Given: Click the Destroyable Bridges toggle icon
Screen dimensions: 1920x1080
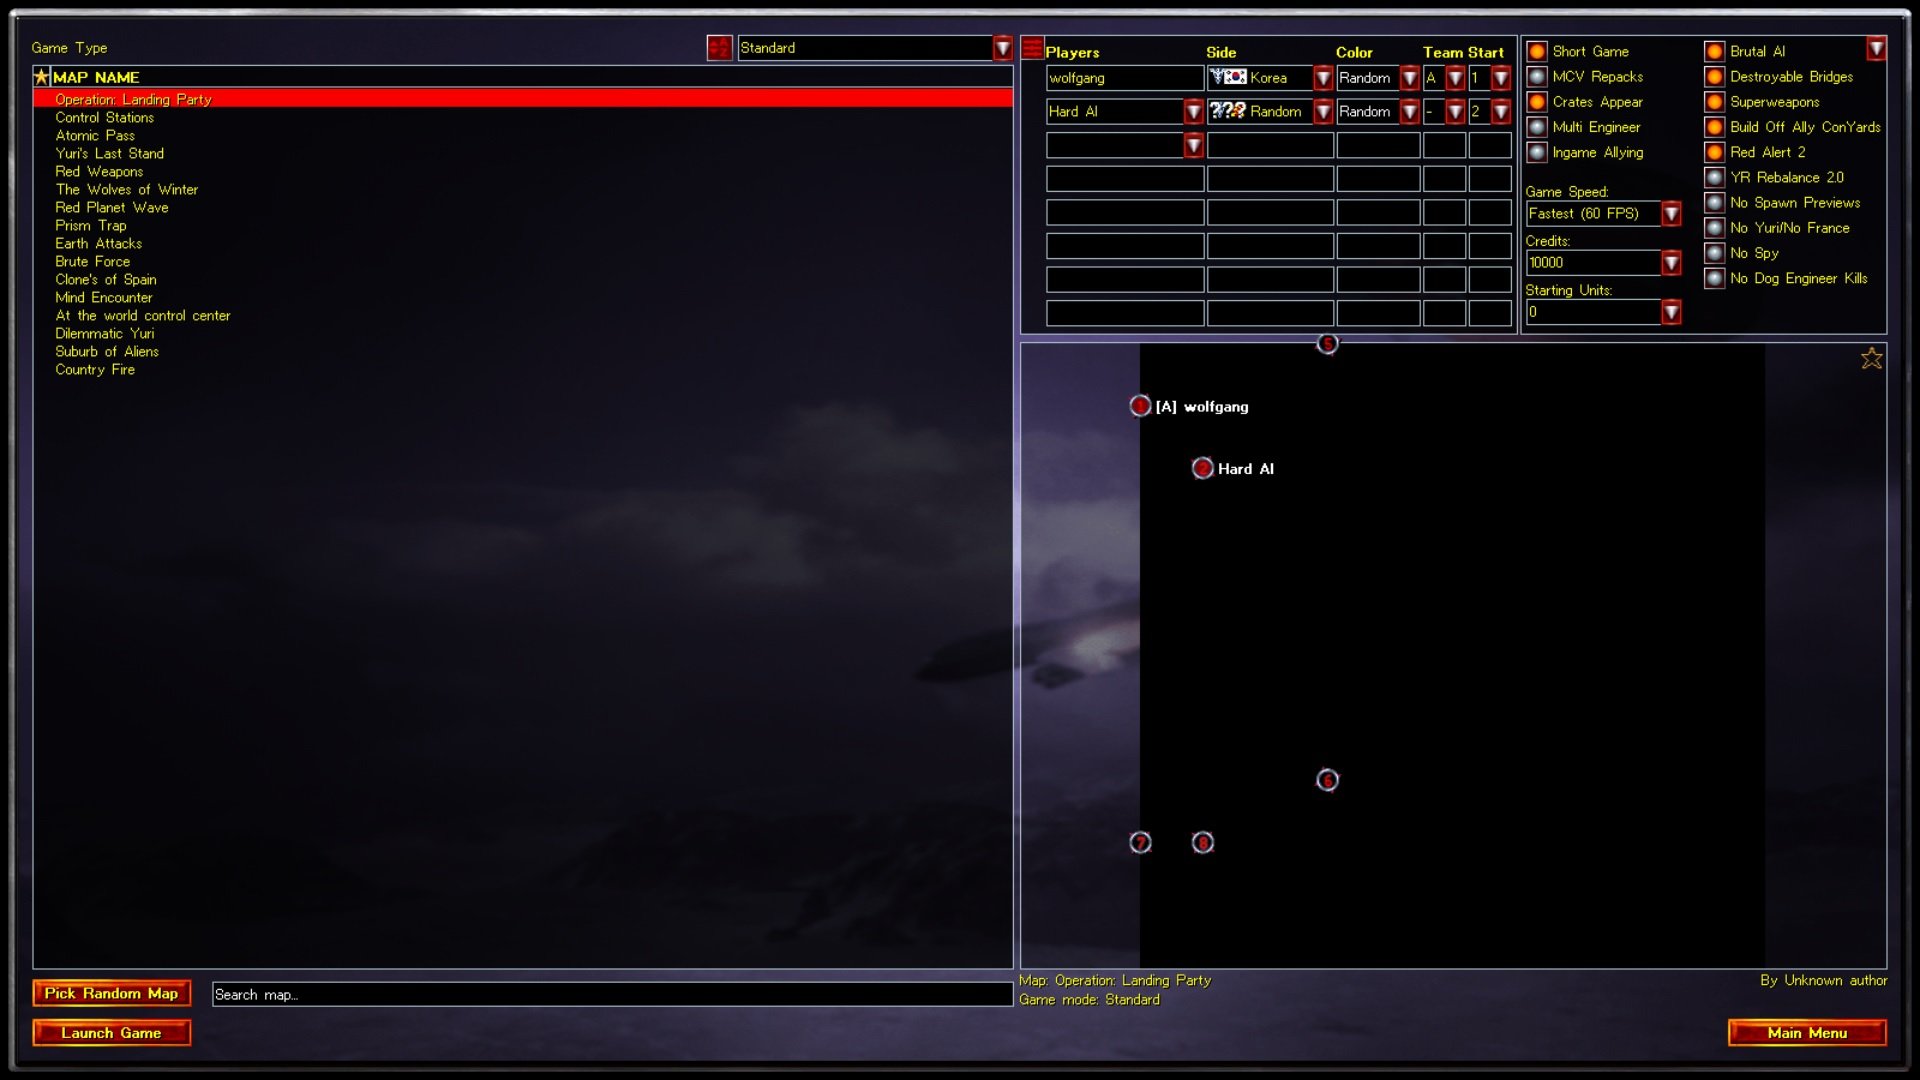Looking at the screenshot, I should click(1712, 75).
